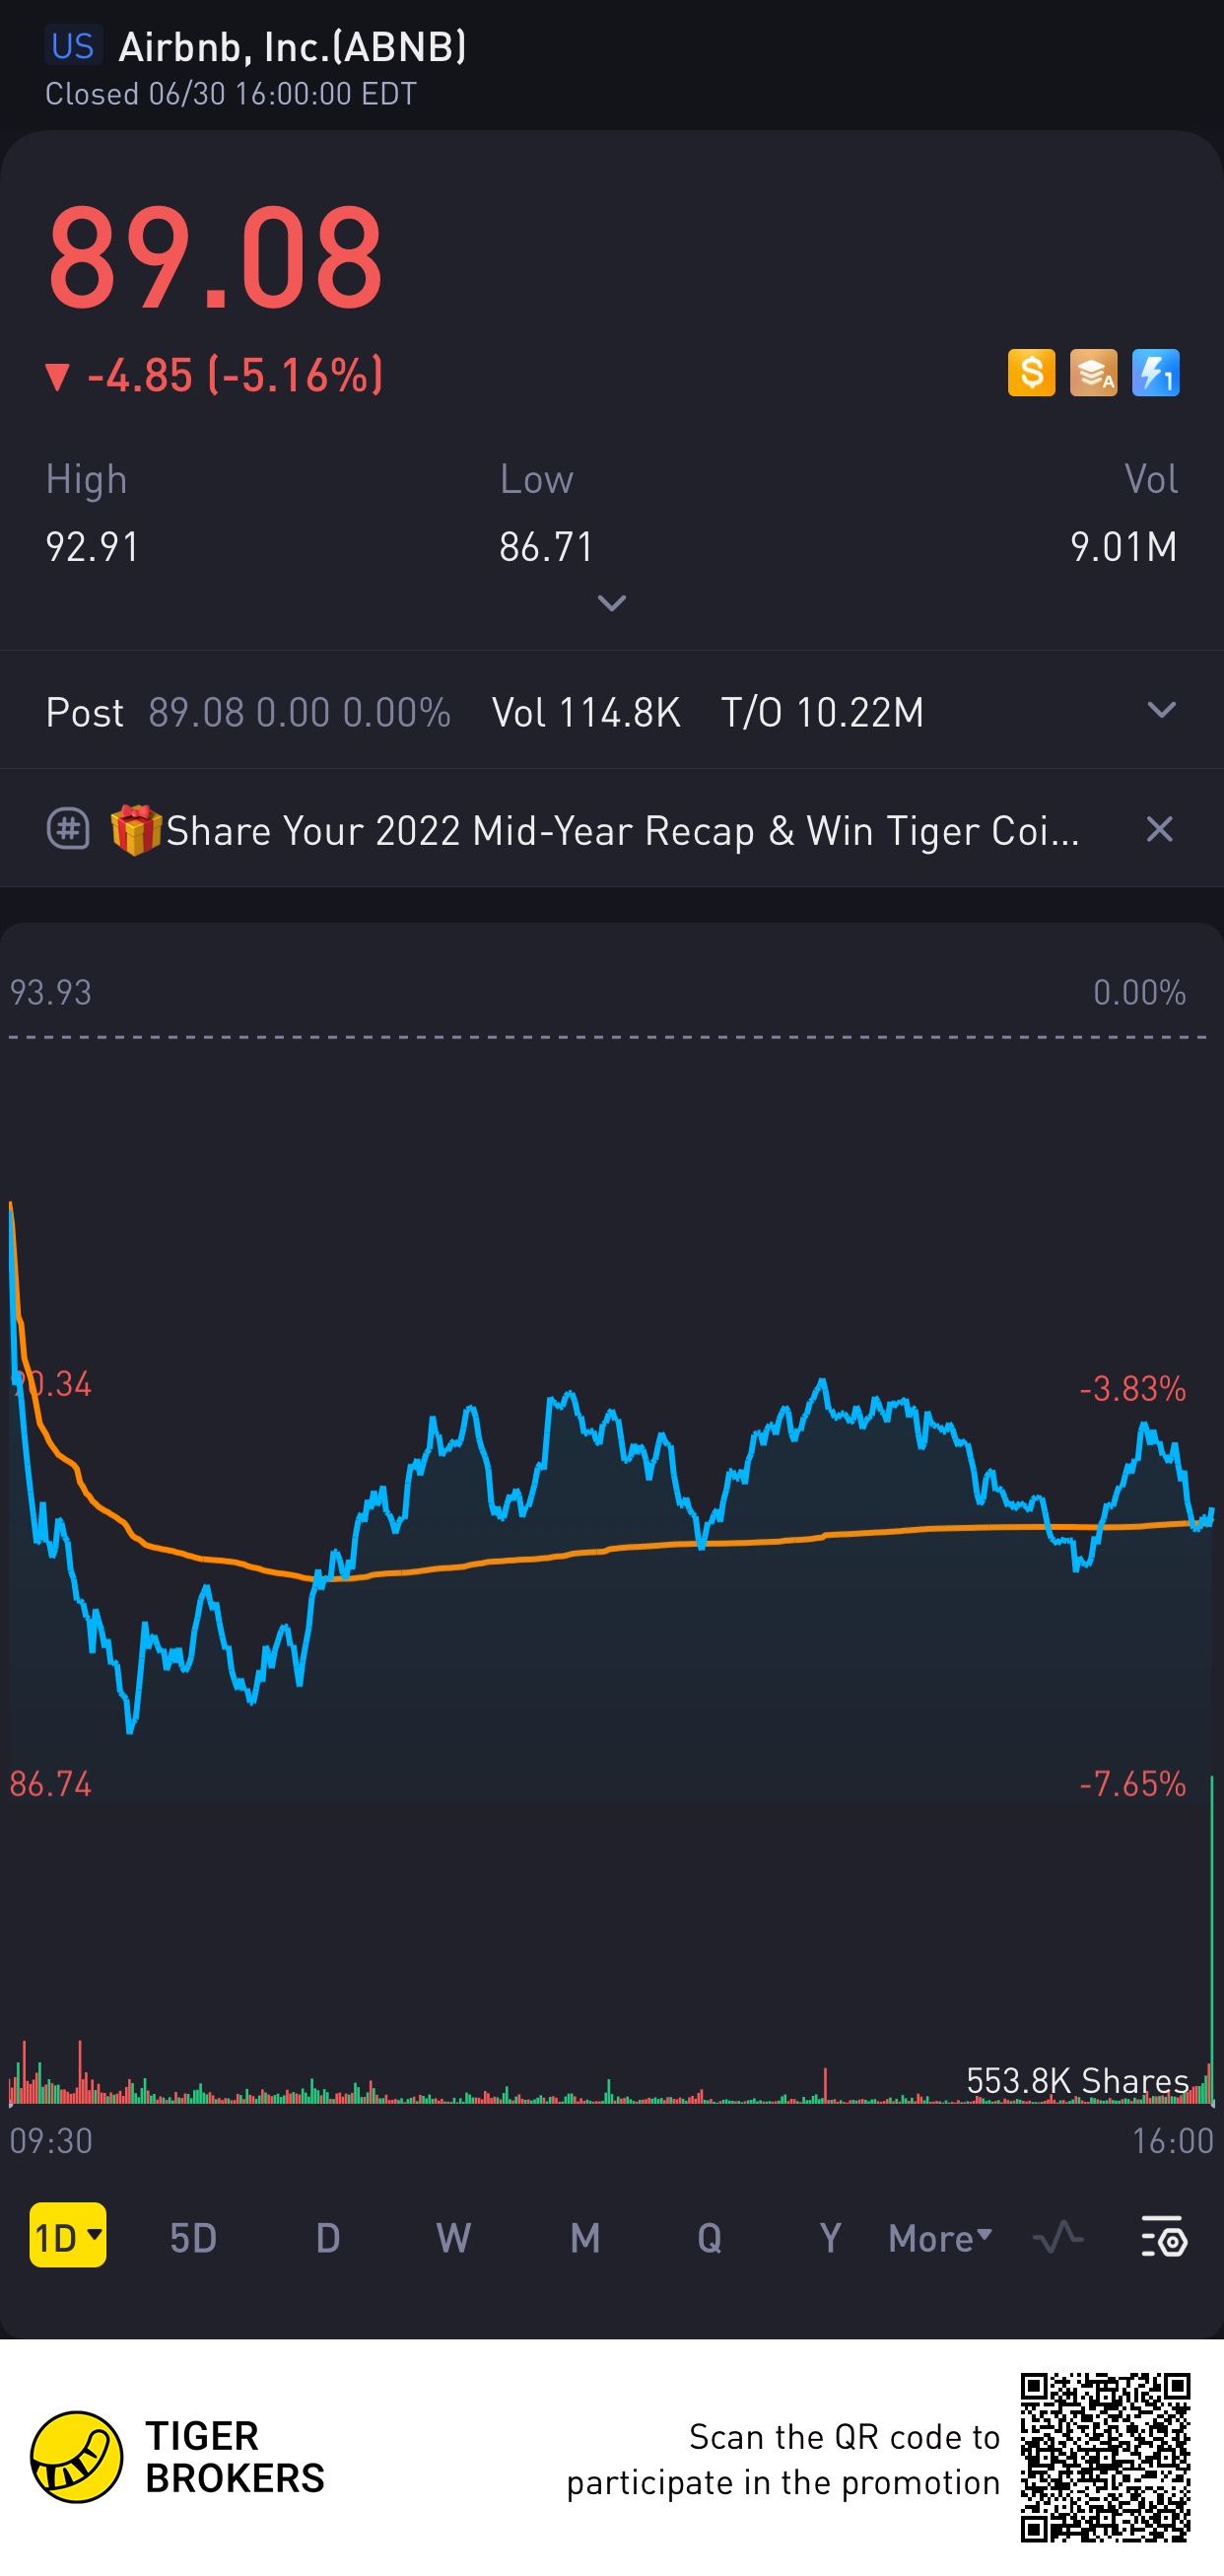Tap the QR code image

tap(1105, 2456)
